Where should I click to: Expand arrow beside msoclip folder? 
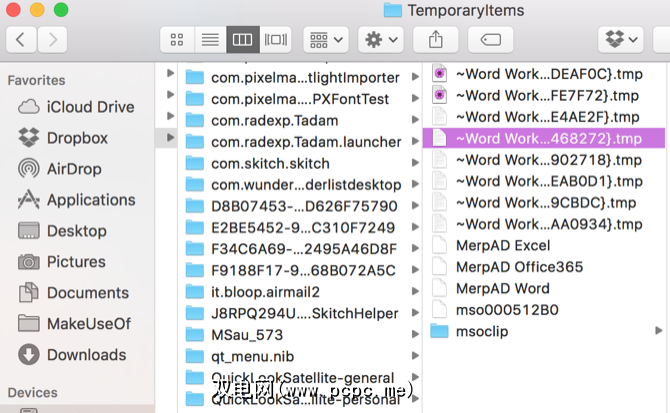tap(658, 331)
